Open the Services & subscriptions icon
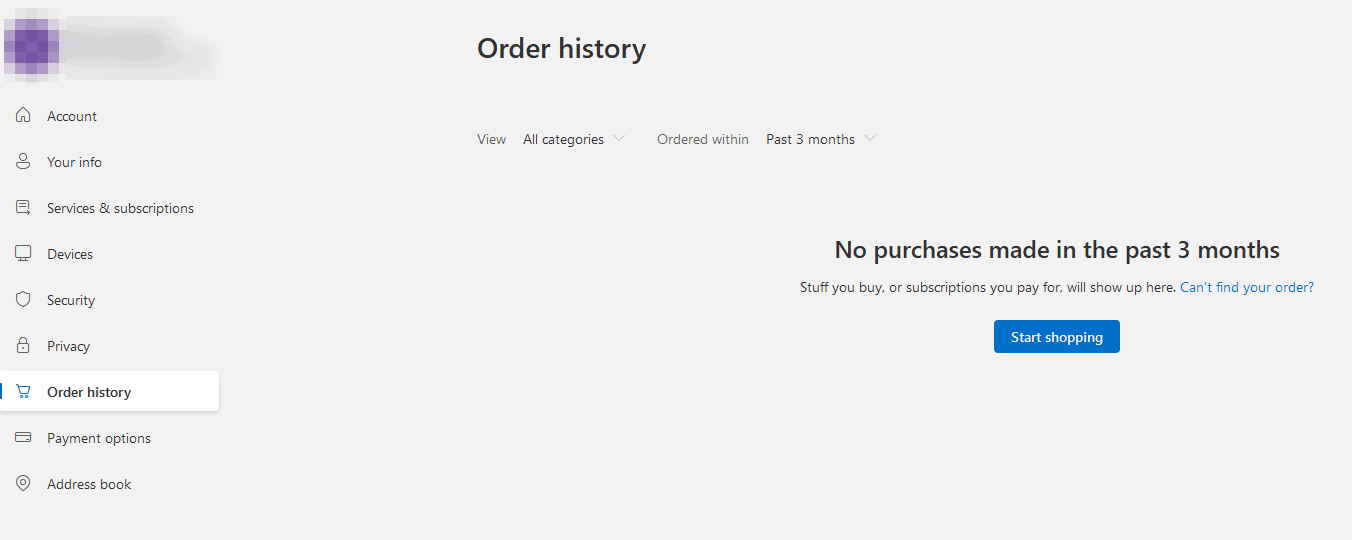This screenshot has width=1352, height=540. (x=23, y=208)
